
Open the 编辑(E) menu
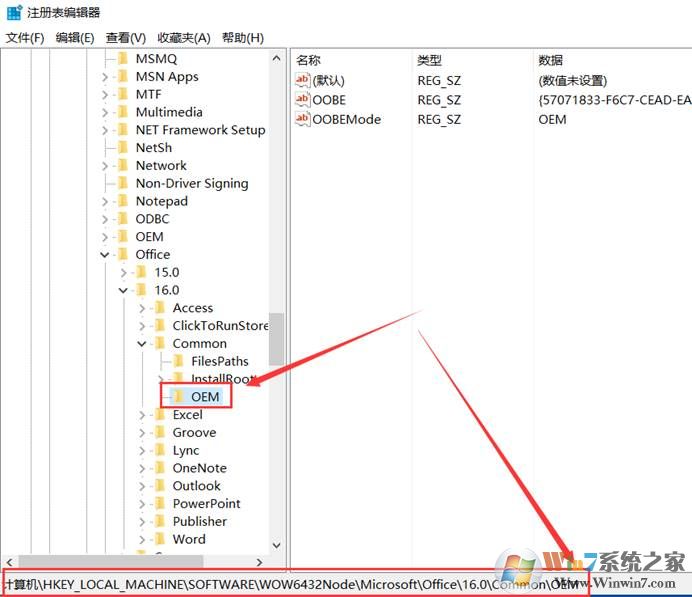(75, 38)
